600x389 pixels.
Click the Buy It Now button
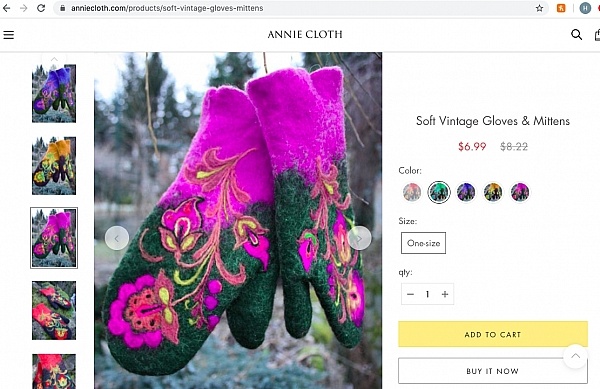(x=493, y=371)
